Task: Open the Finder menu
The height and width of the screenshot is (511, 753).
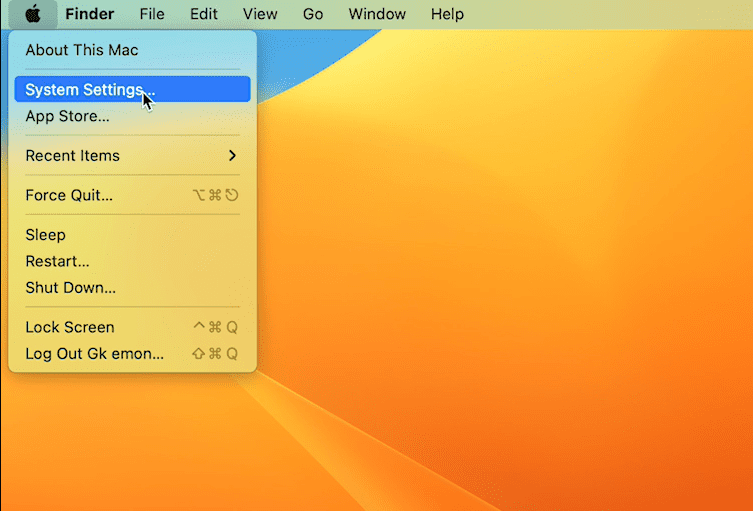Action: 90,14
